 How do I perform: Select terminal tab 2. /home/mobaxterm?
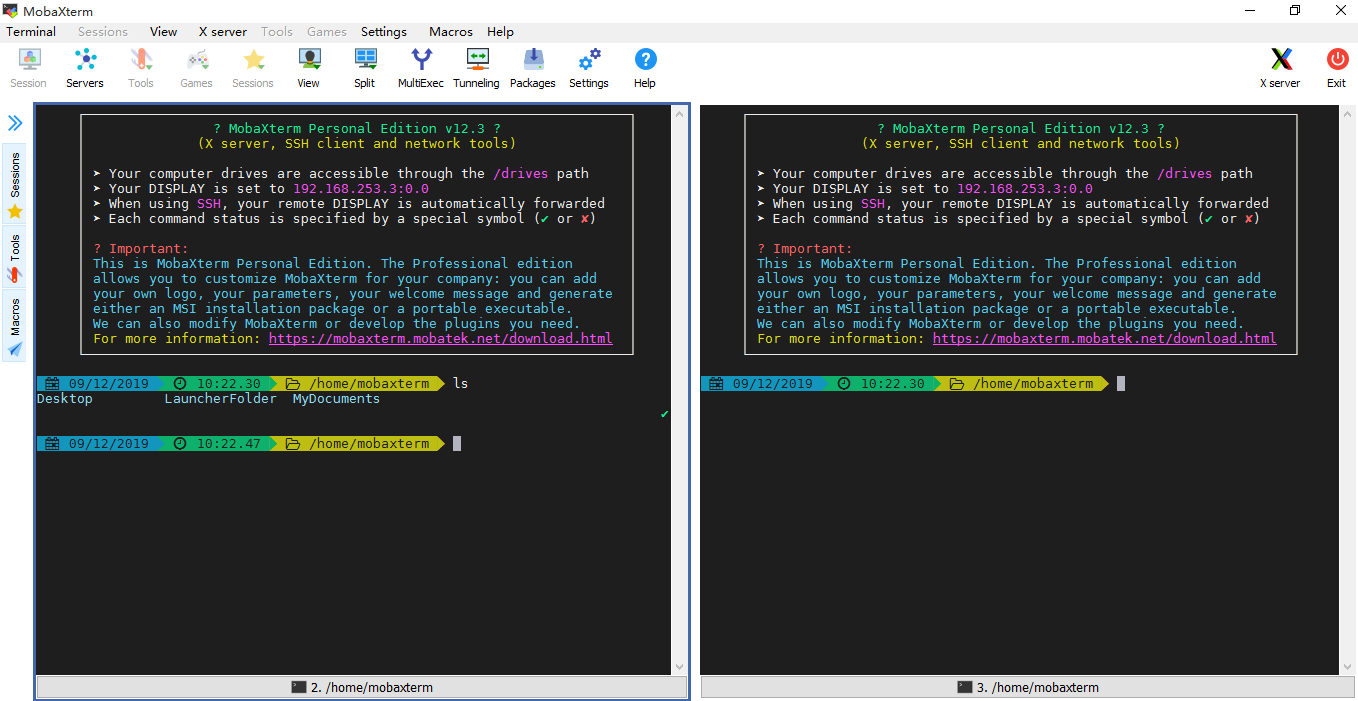pos(362,687)
